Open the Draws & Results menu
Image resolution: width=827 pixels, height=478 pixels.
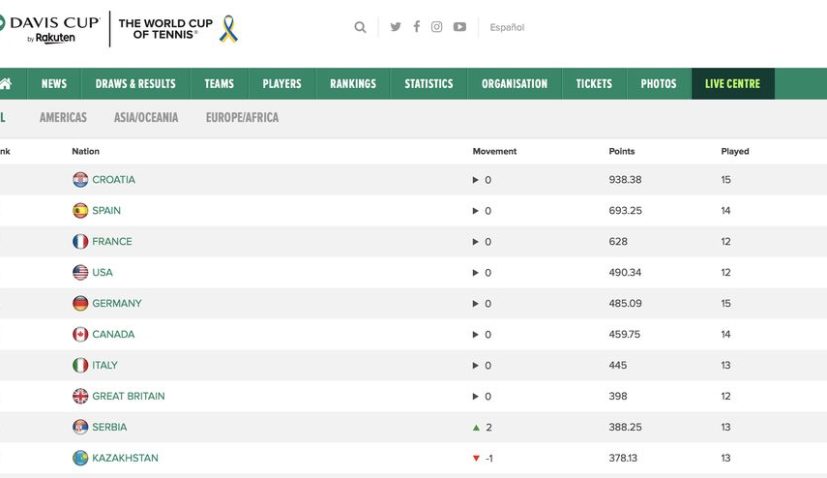(x=135, y=84)
